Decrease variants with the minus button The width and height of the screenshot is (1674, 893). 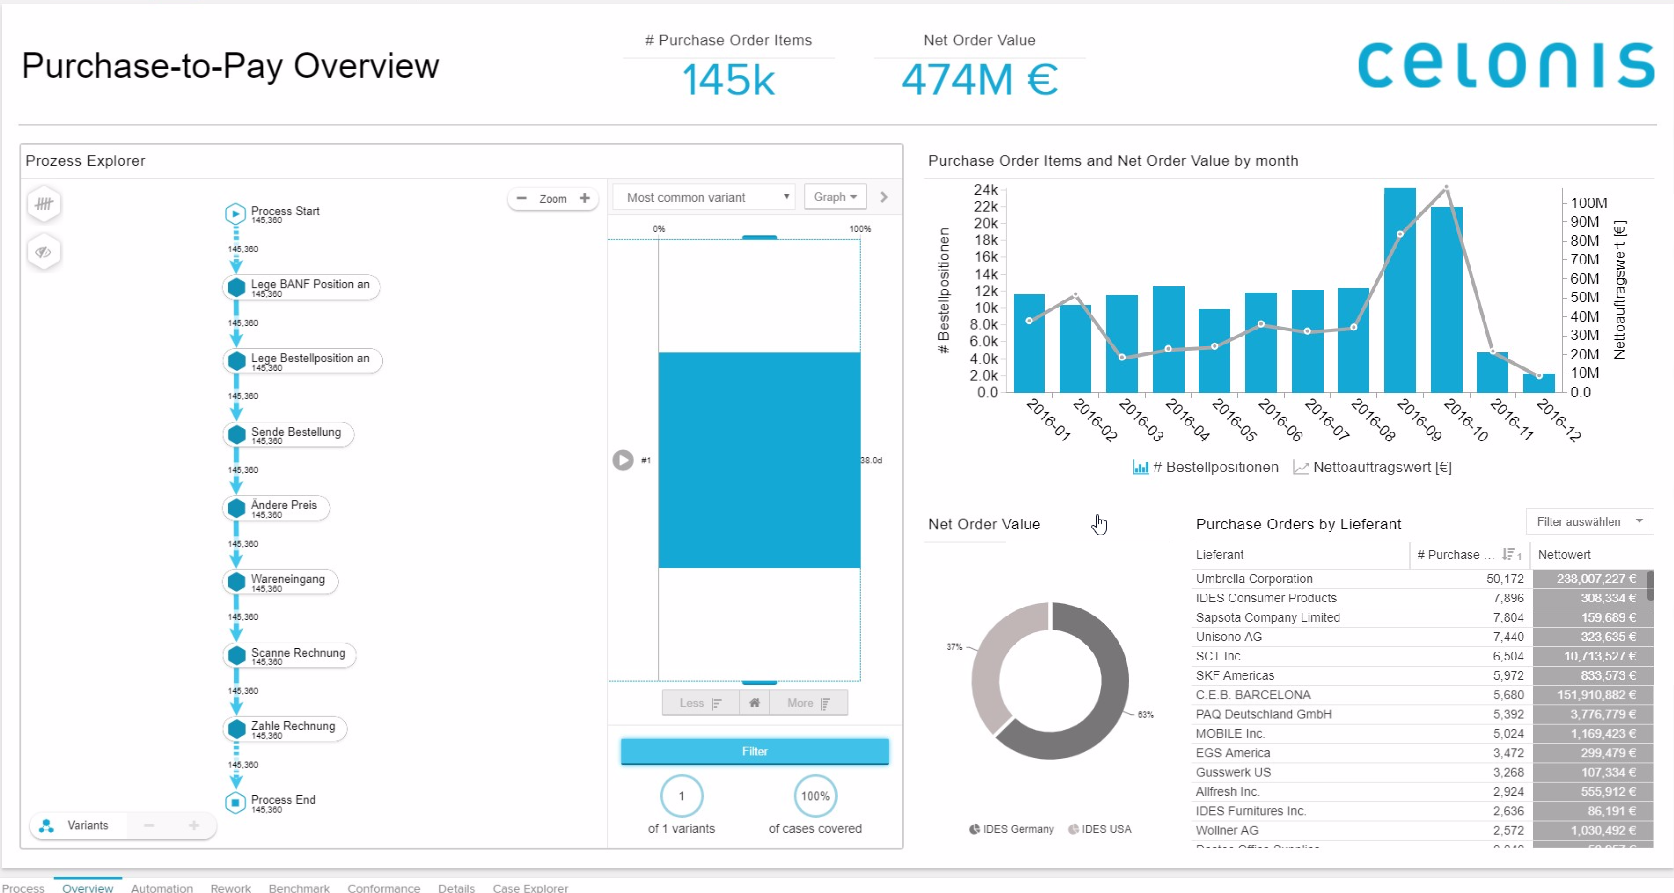click(149, 826)
